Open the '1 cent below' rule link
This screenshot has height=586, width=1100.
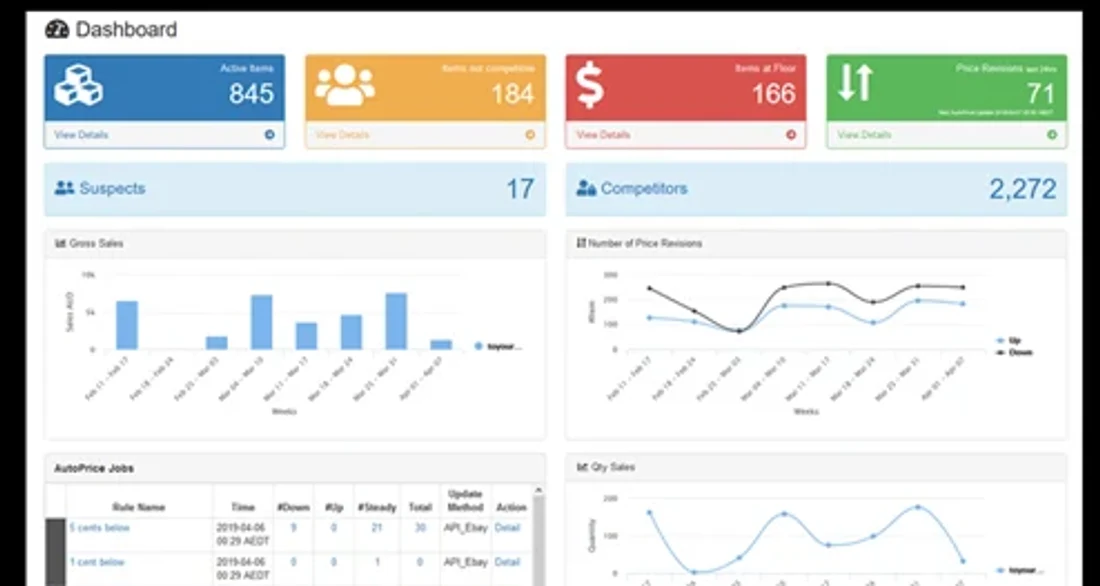coord(97,562)
